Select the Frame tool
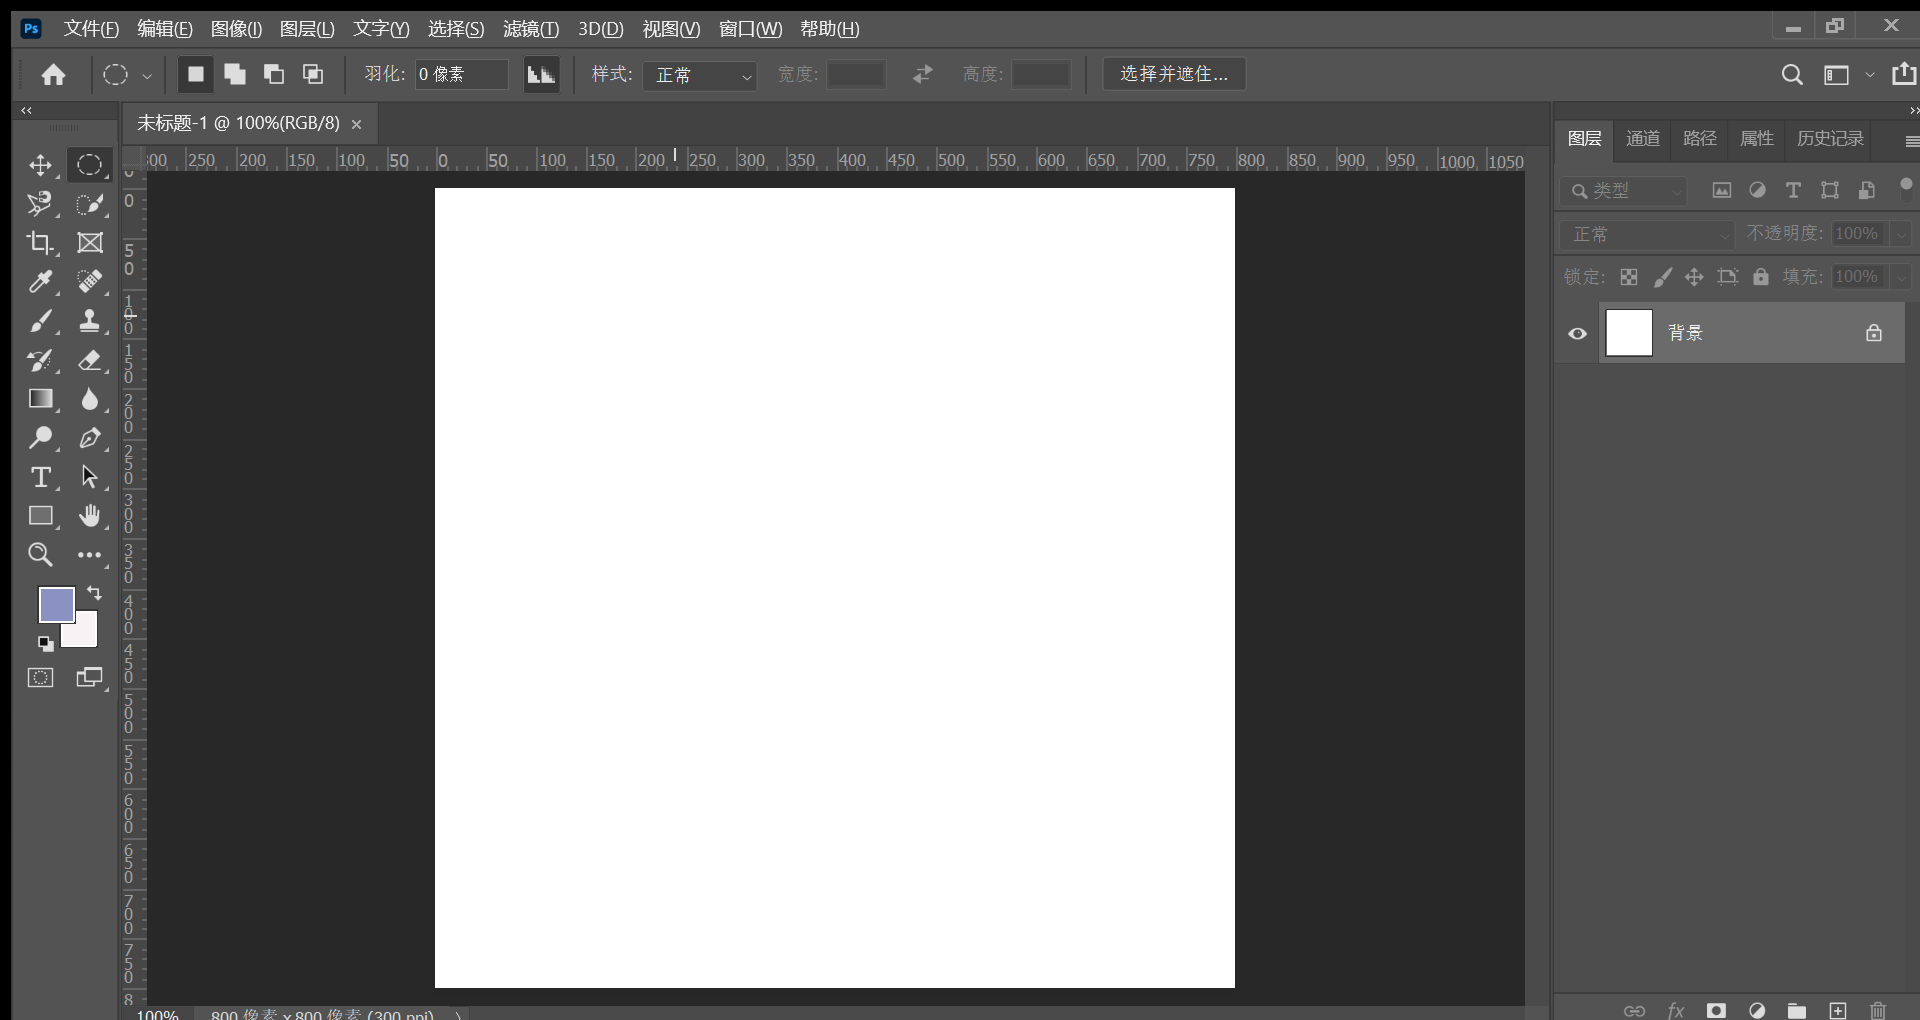The image size is (1920, 1020). [90, 243]
